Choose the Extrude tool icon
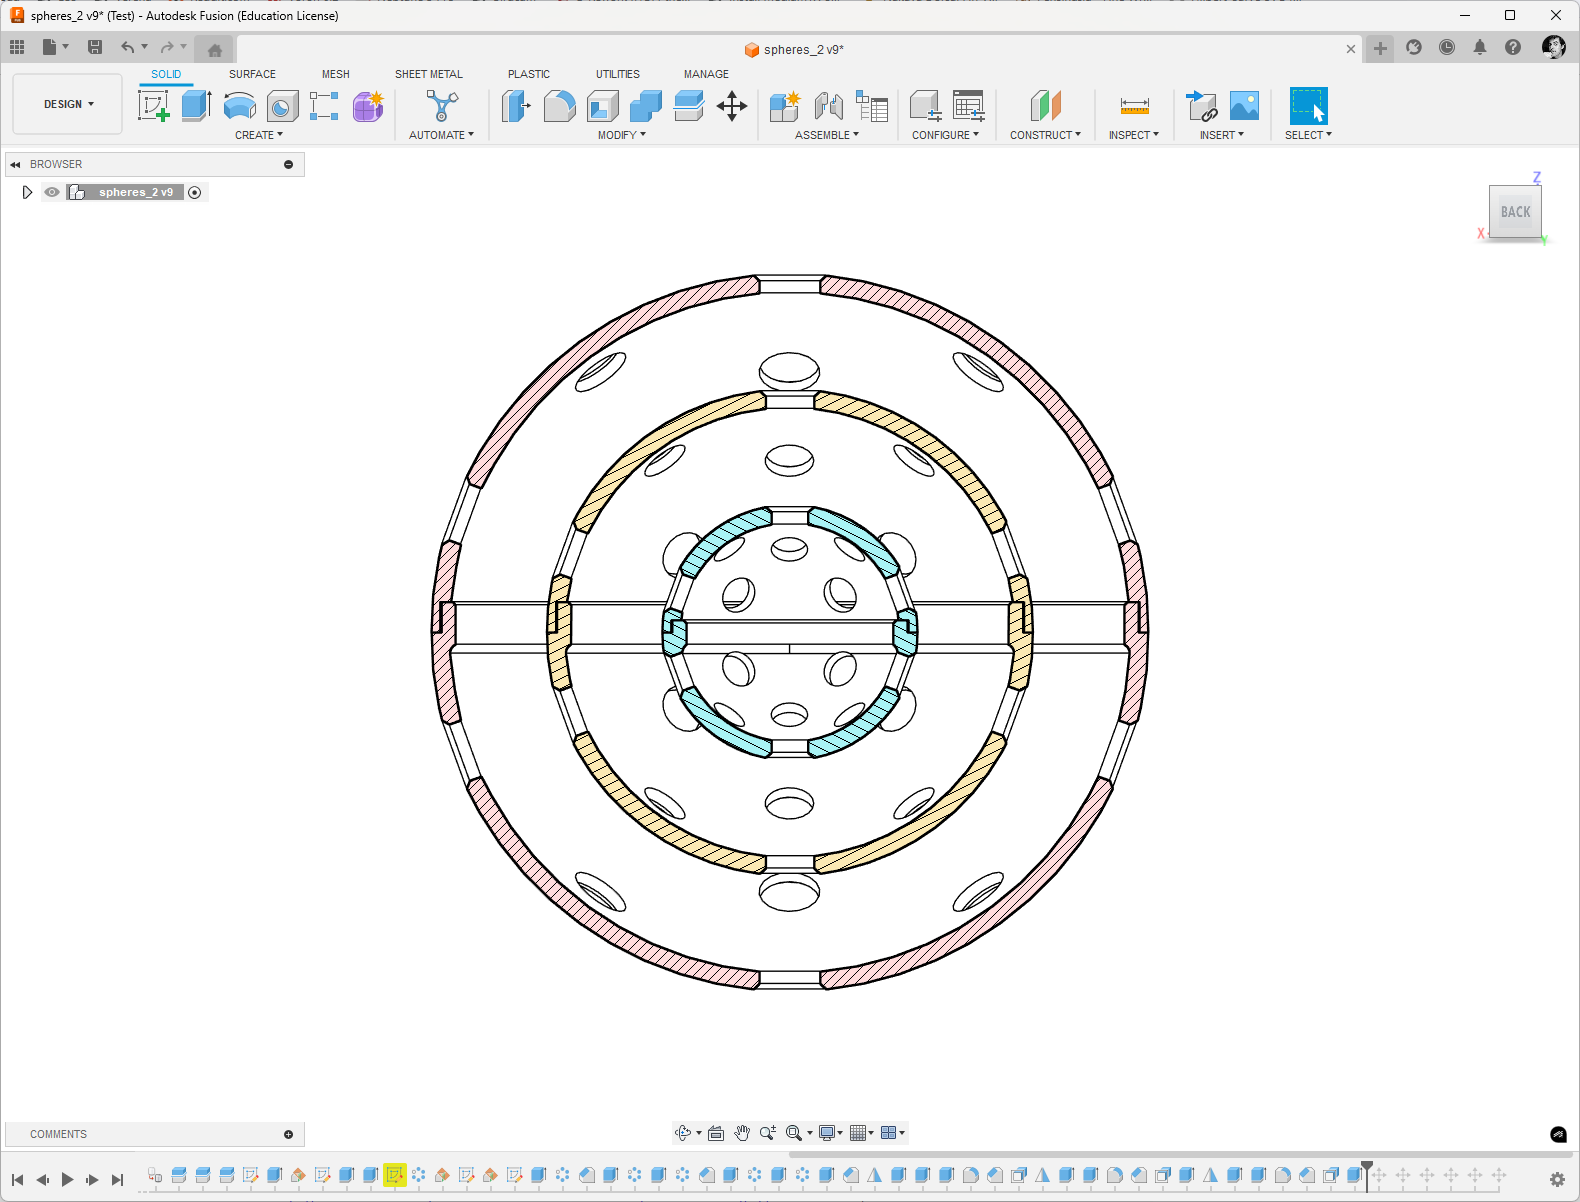This screenshot has height=1202, width=1580. tap(196, 106)
